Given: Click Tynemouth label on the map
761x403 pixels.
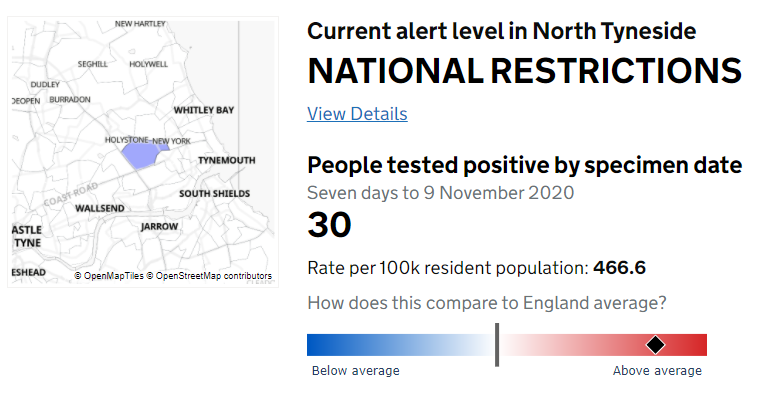Looking at the screenshot, I should (x=226, y=160).
